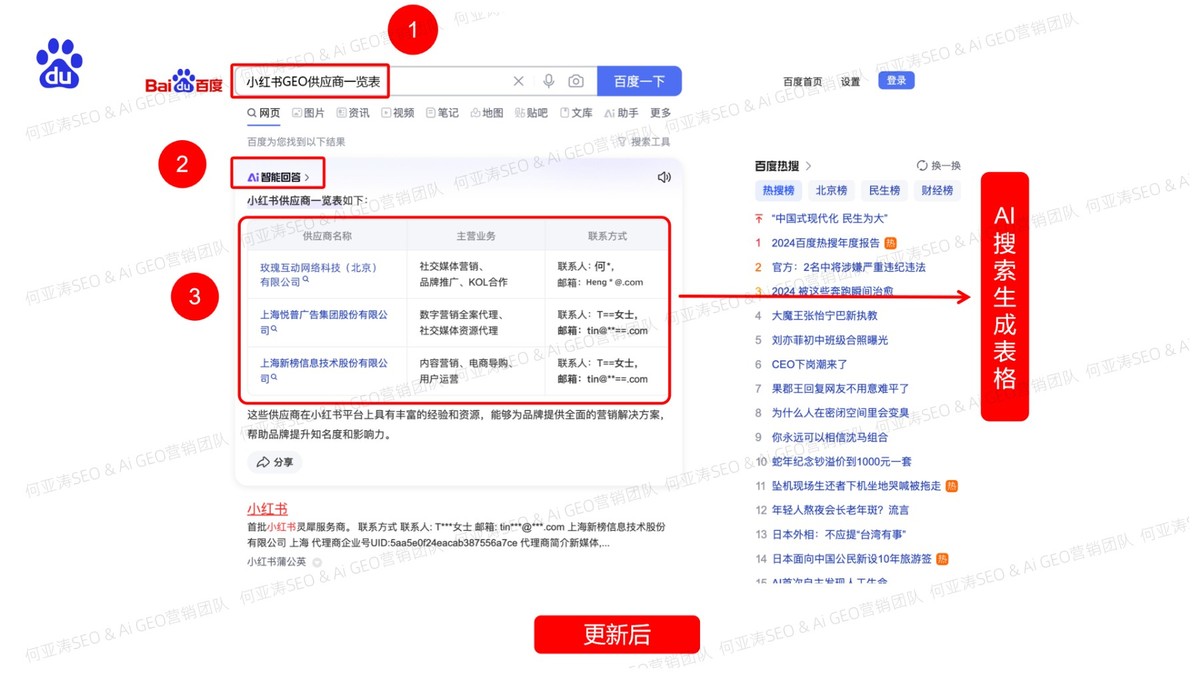This screenshot has width=1200, height=675.
Task: Open hot topic 果郡王回复网友不用意难平了
Action: [x=840, y=388]
